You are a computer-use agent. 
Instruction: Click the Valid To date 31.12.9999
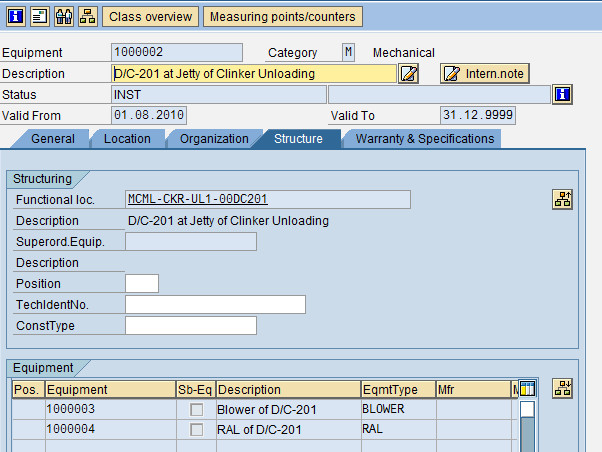tap(478, 115)
